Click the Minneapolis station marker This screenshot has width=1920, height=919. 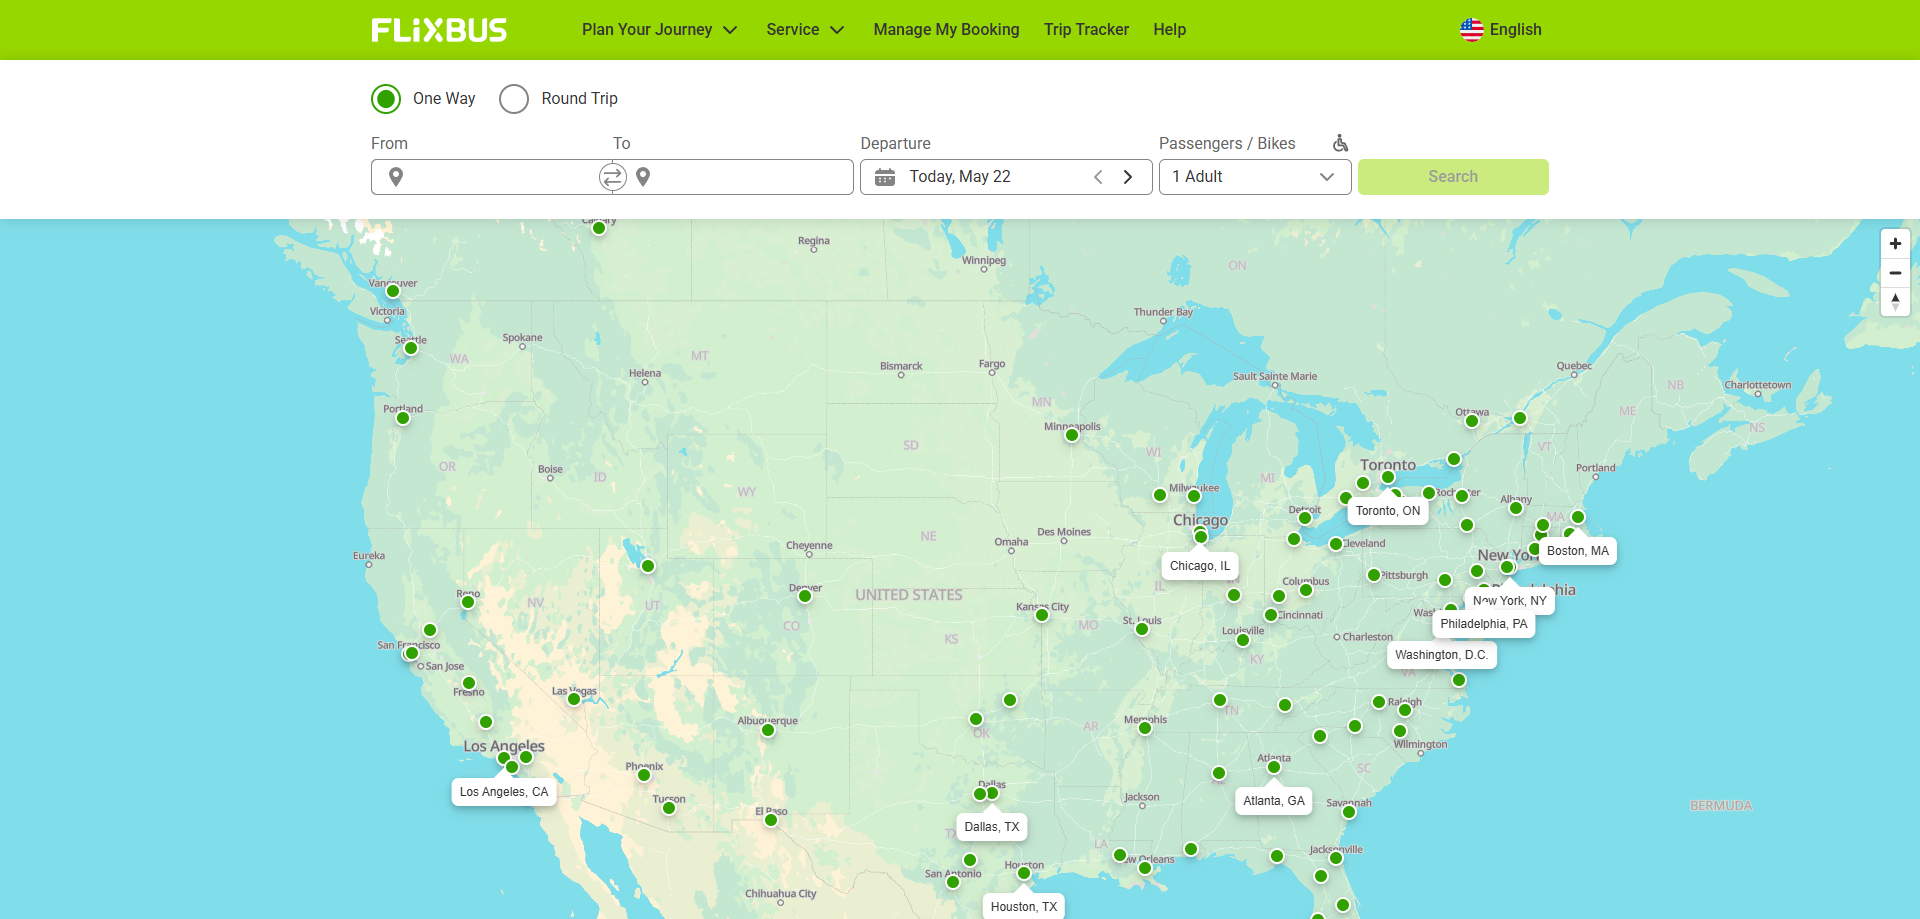pos(1072,435)
